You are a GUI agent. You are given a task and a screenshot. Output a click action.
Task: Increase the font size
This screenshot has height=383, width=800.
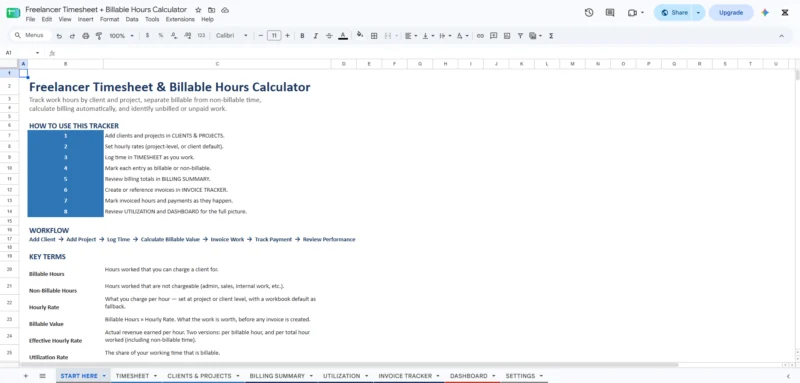(287, 36)
